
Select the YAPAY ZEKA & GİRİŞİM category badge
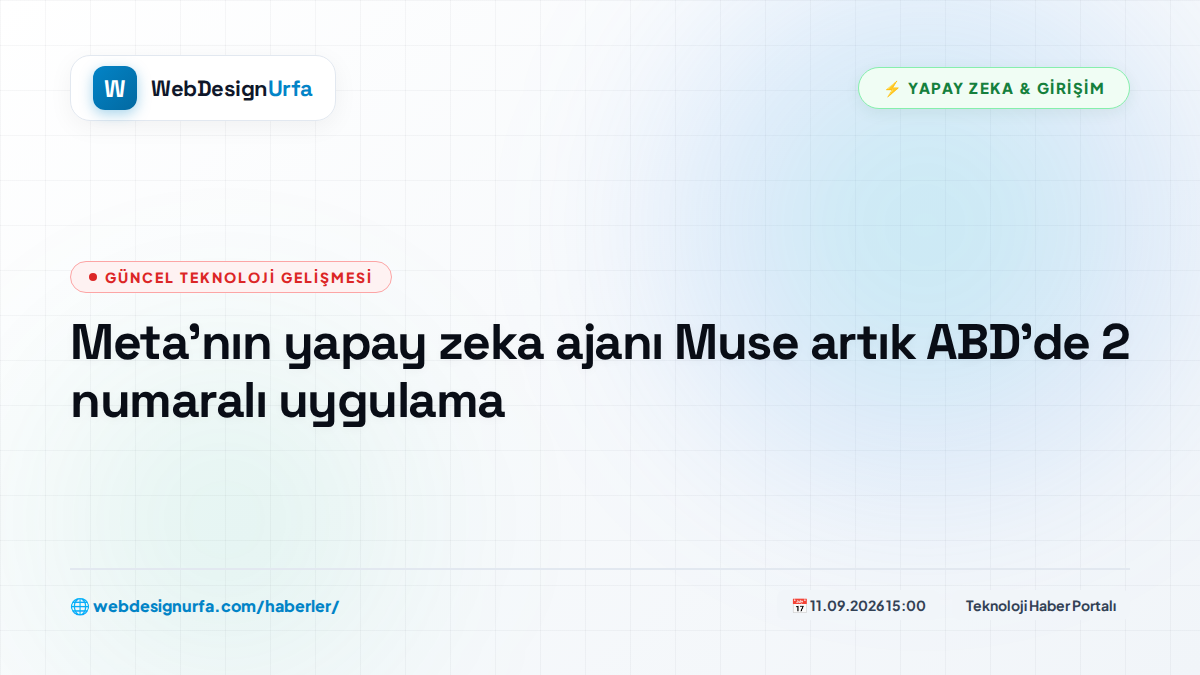tap(994, 88)
